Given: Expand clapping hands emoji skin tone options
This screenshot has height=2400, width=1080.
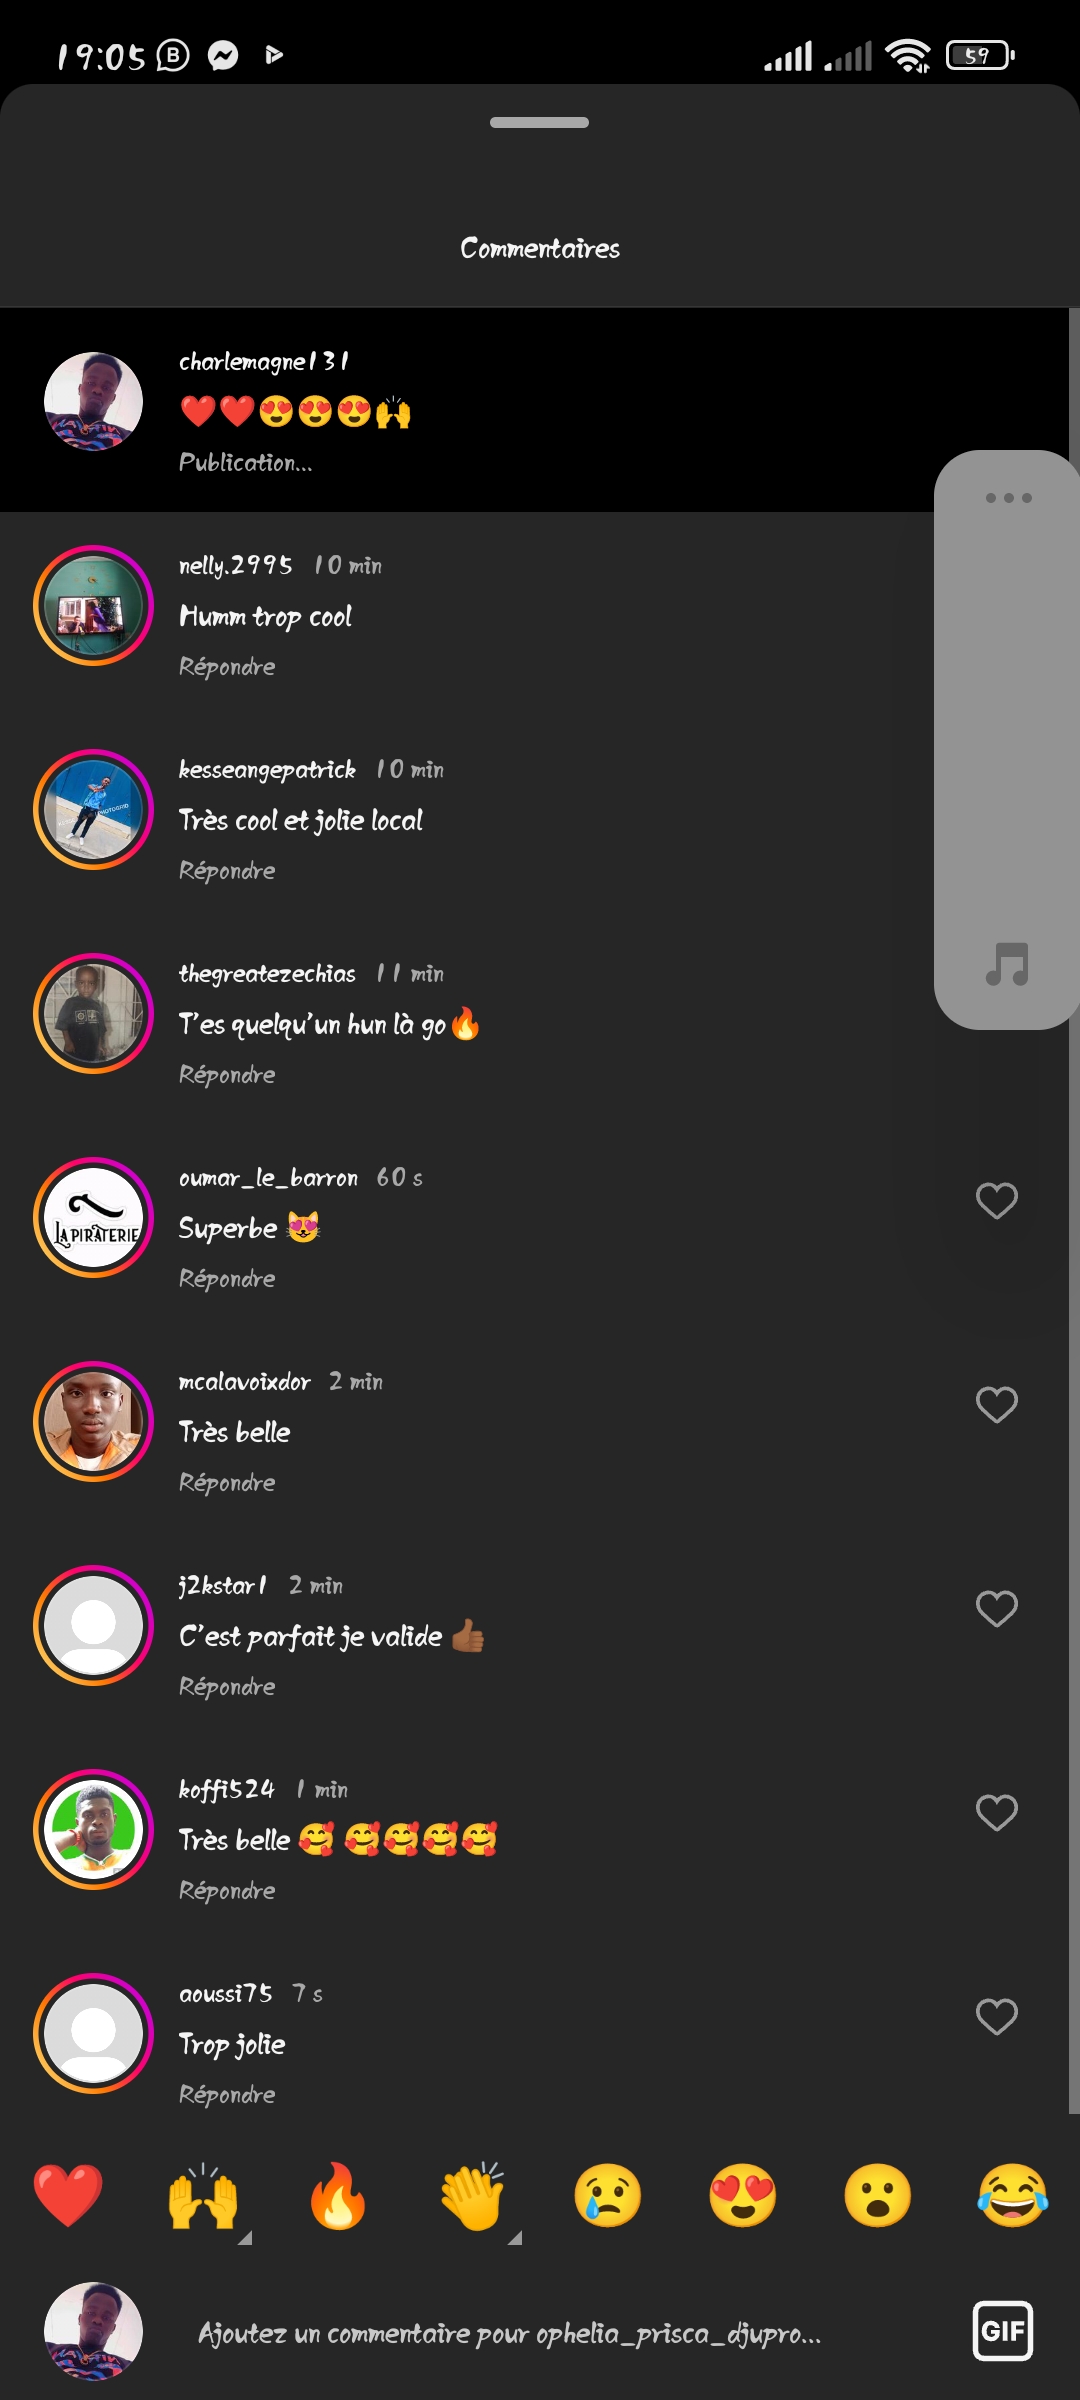Looking at the screenshot, I should [x=514, y=2238].
